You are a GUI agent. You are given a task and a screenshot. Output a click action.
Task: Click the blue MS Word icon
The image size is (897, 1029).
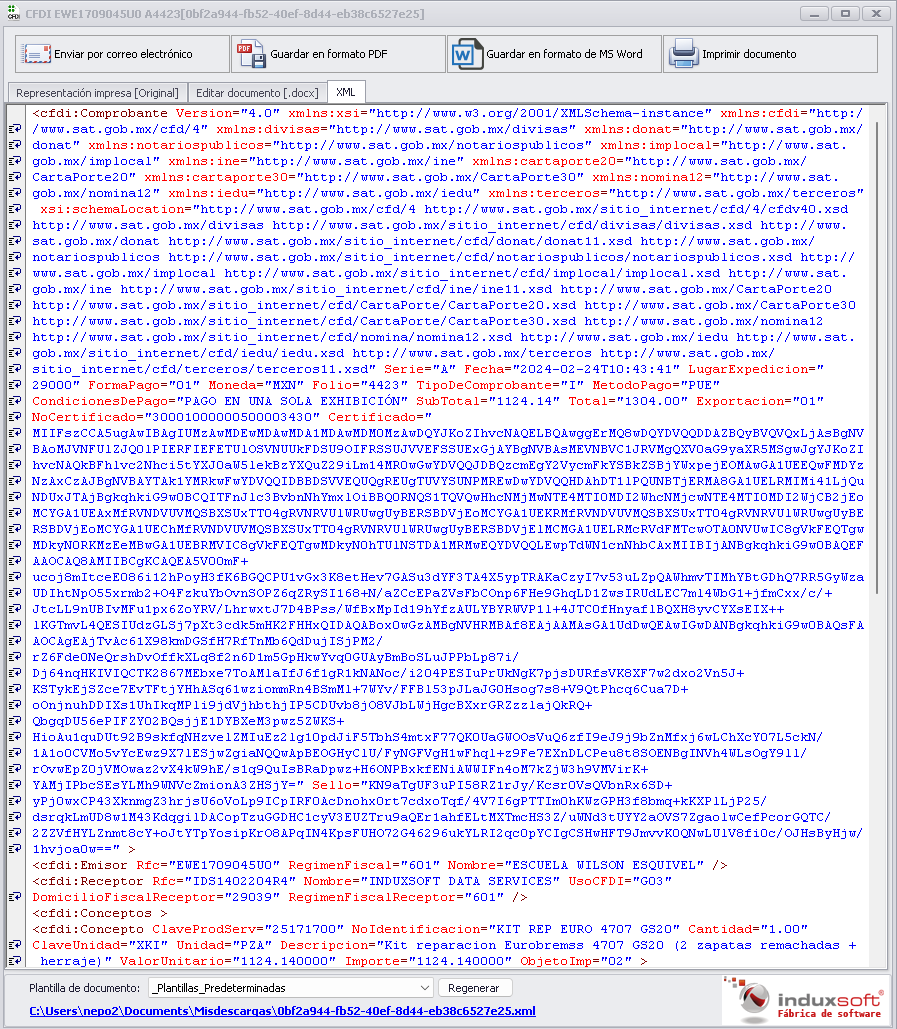464,54
